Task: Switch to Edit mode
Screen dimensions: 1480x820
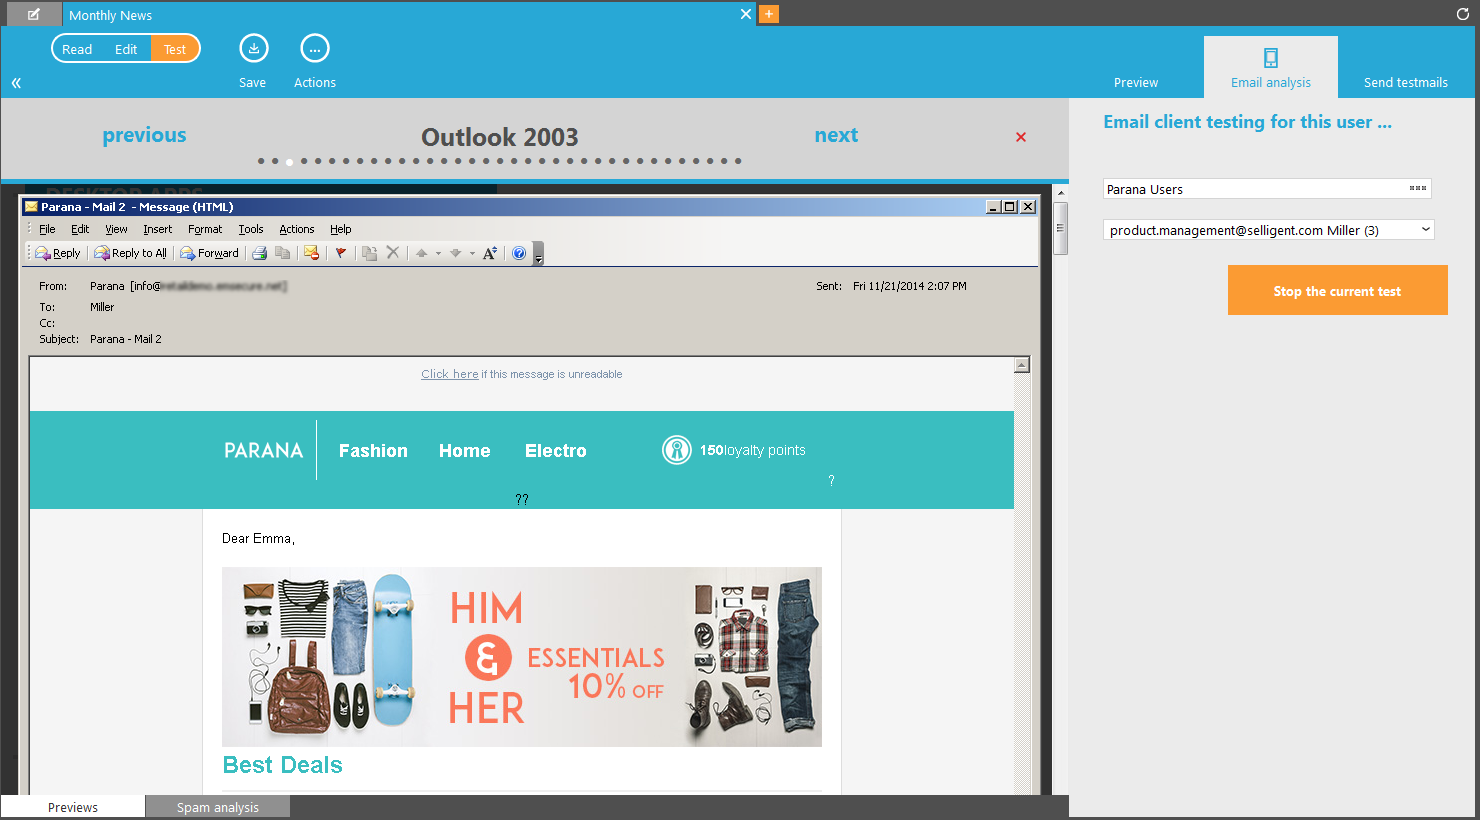Action: tap(126, 49)
